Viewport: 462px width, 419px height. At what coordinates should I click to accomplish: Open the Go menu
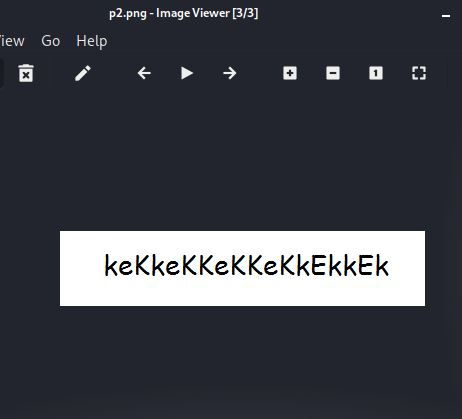point(51,41)
